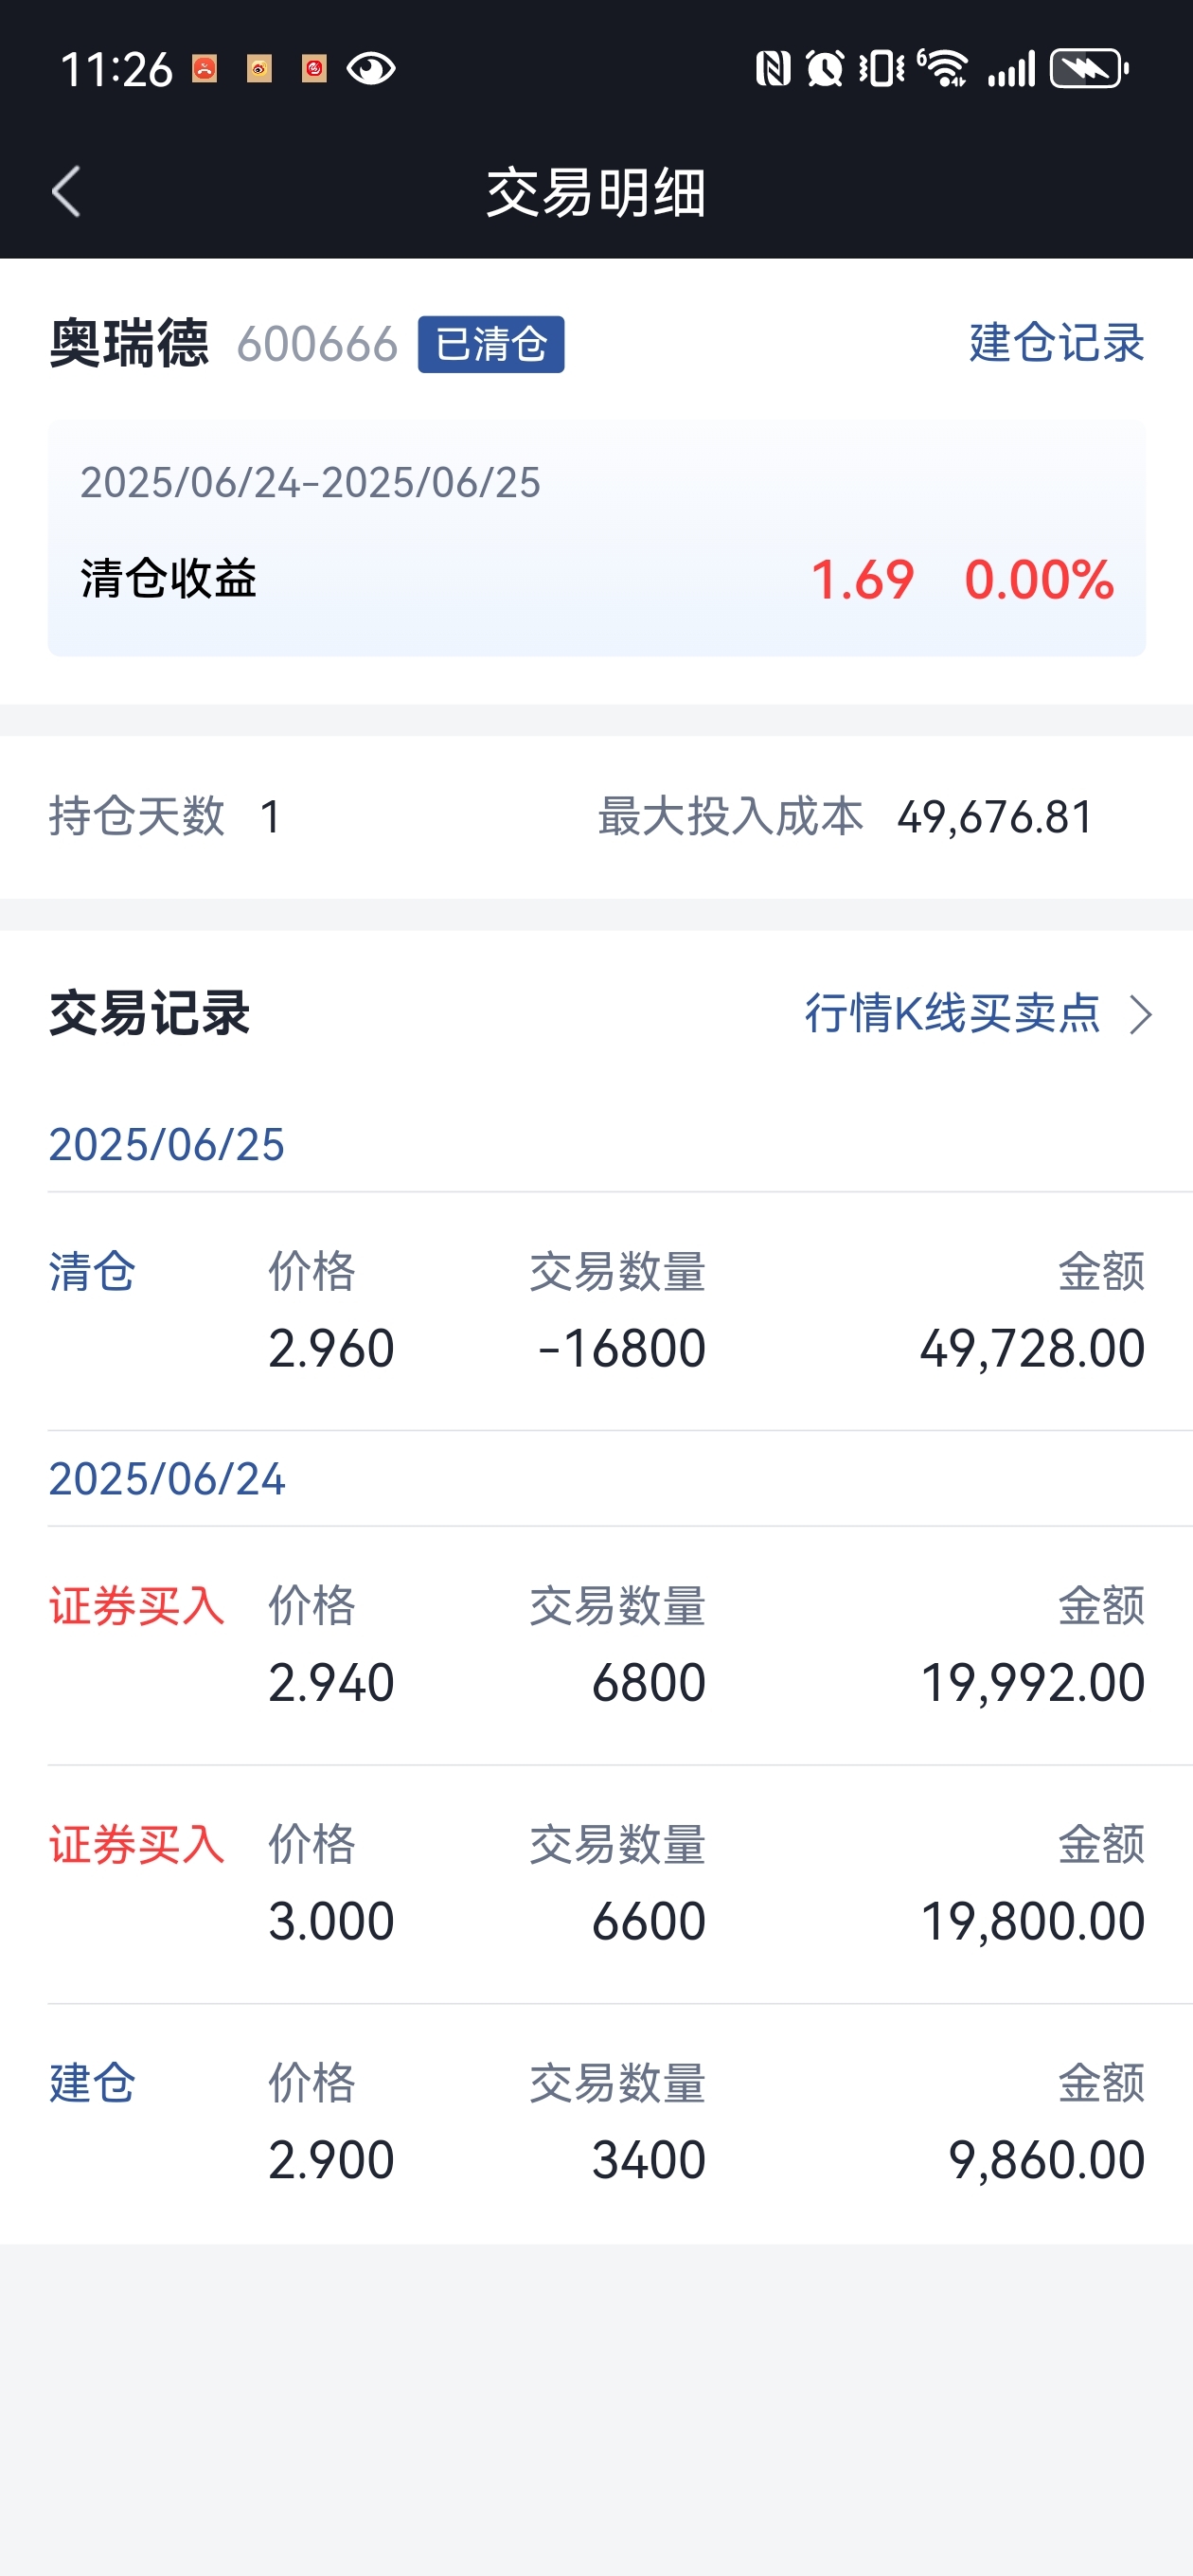
Task: Select 证券买入 entry priced 2.940
Action: click(x=597, y=1645)
